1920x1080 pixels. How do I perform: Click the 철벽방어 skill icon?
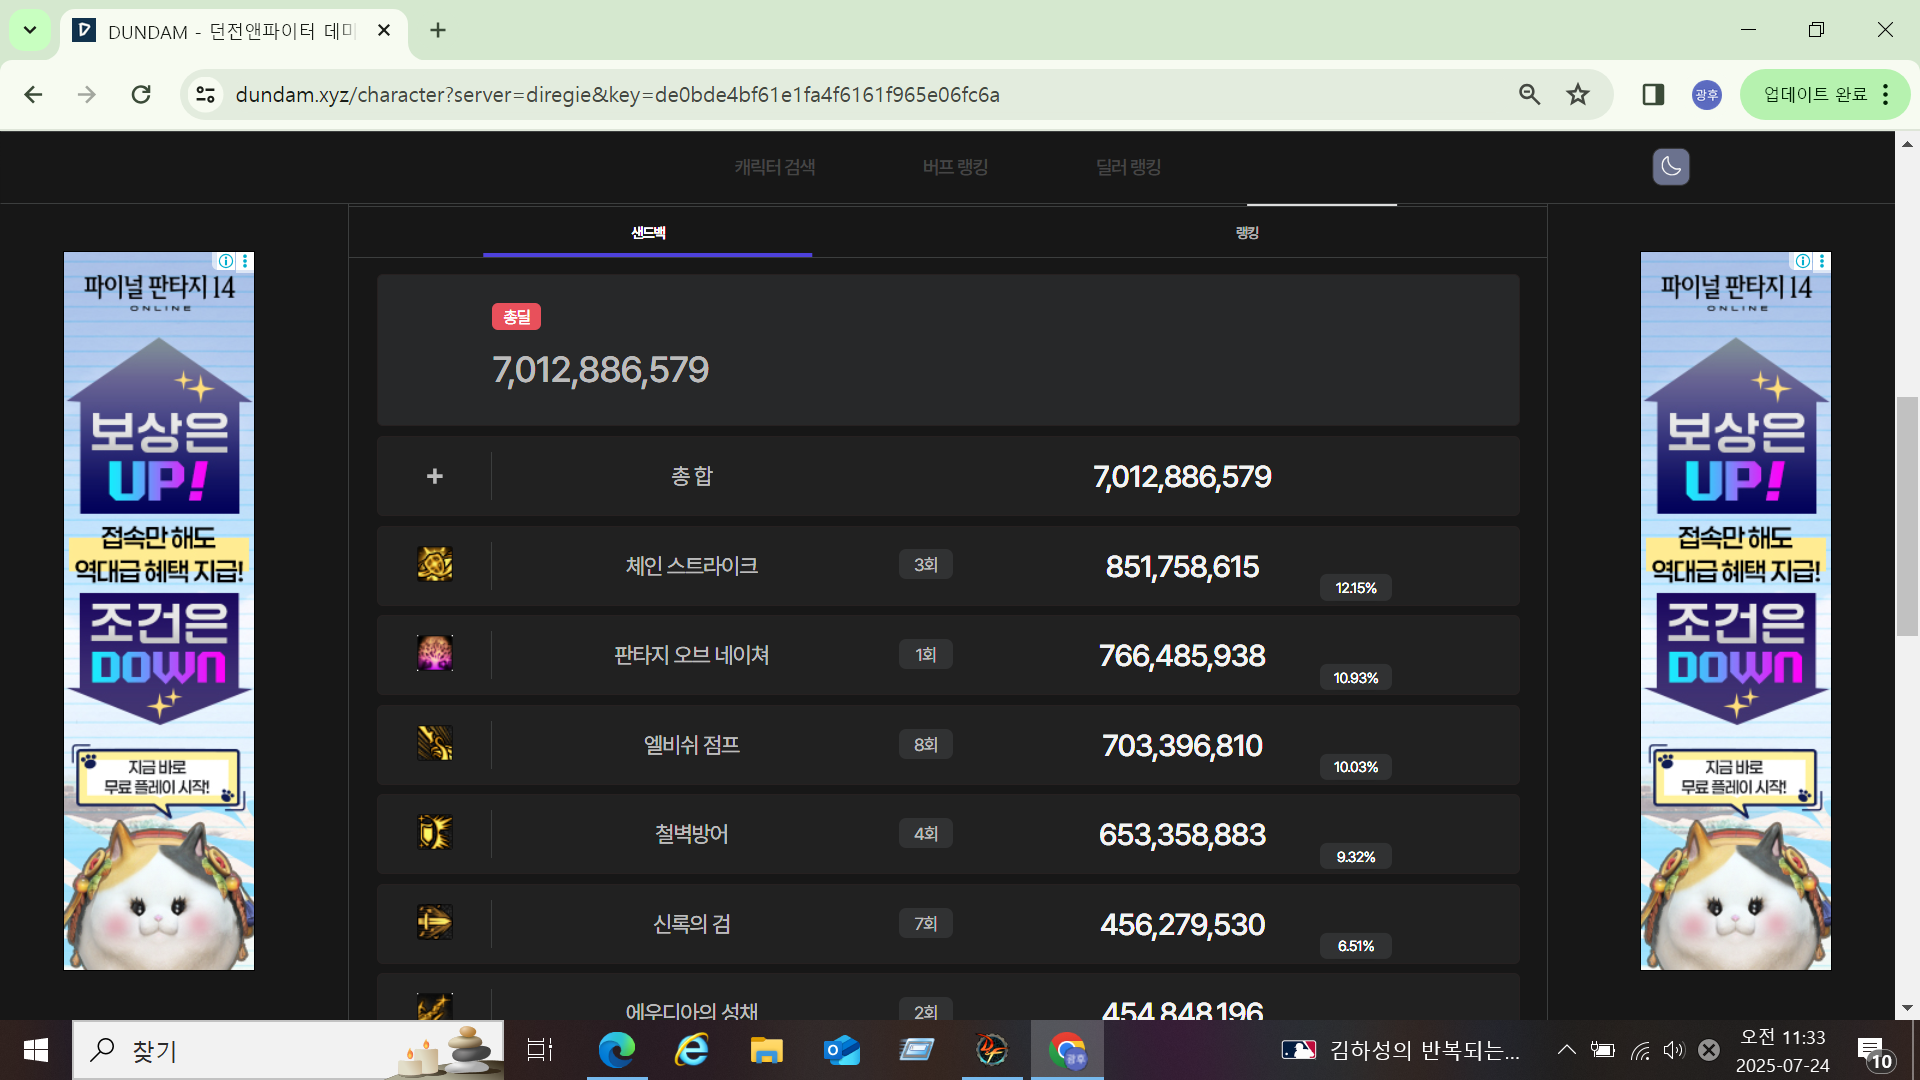(x=434, y=833)
